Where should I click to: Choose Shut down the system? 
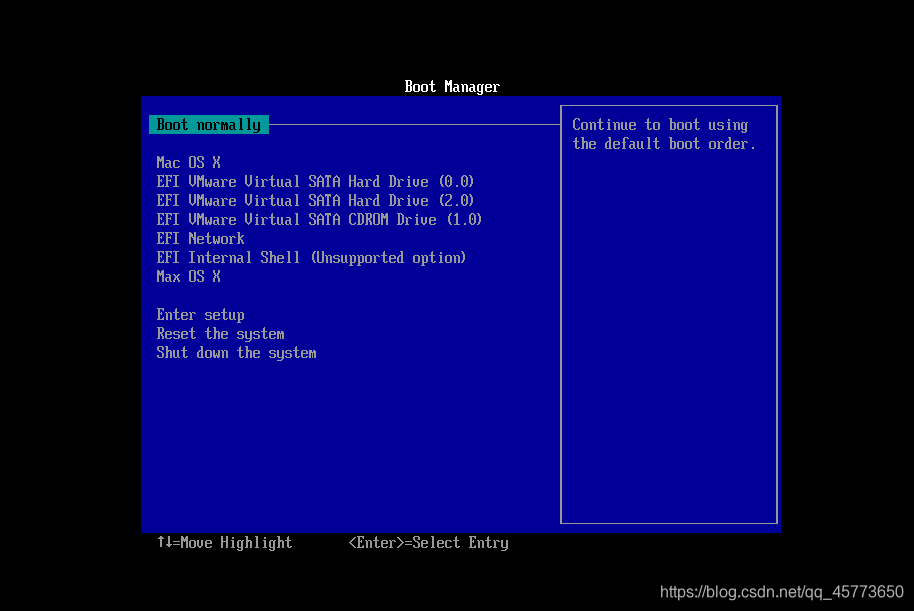click(x=236, y=353)
